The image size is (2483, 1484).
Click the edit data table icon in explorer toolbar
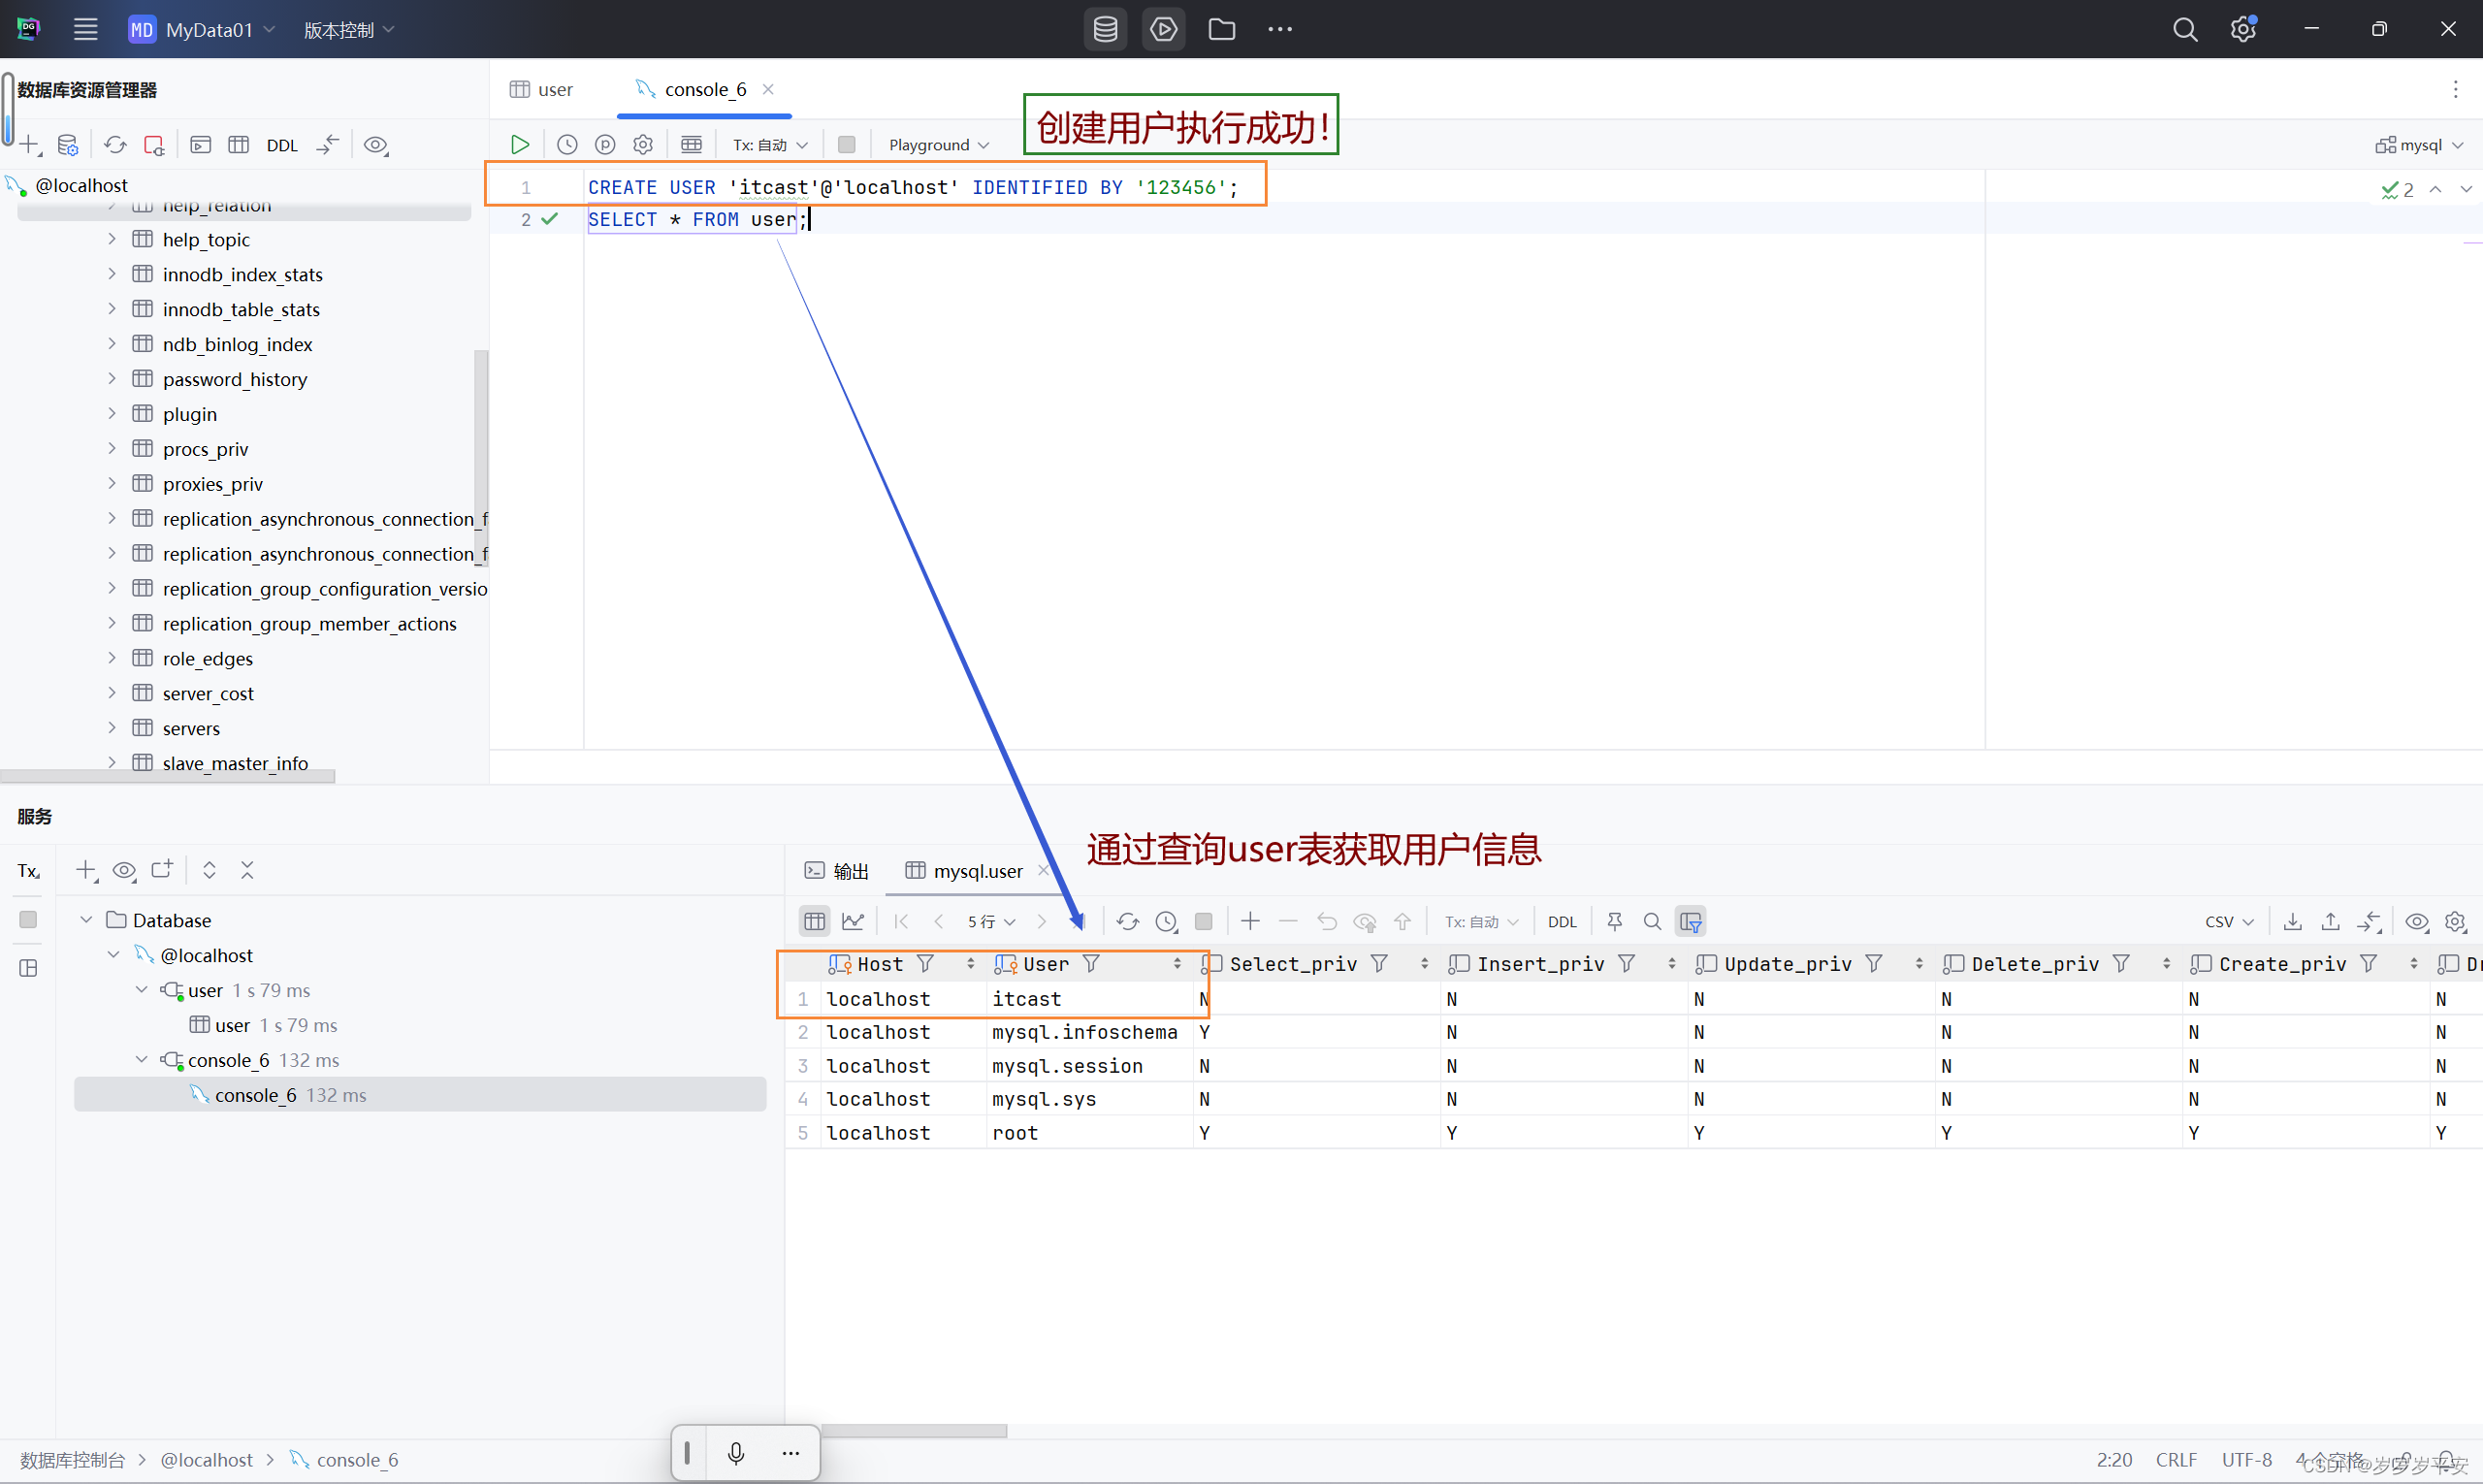tap(239, 145)
